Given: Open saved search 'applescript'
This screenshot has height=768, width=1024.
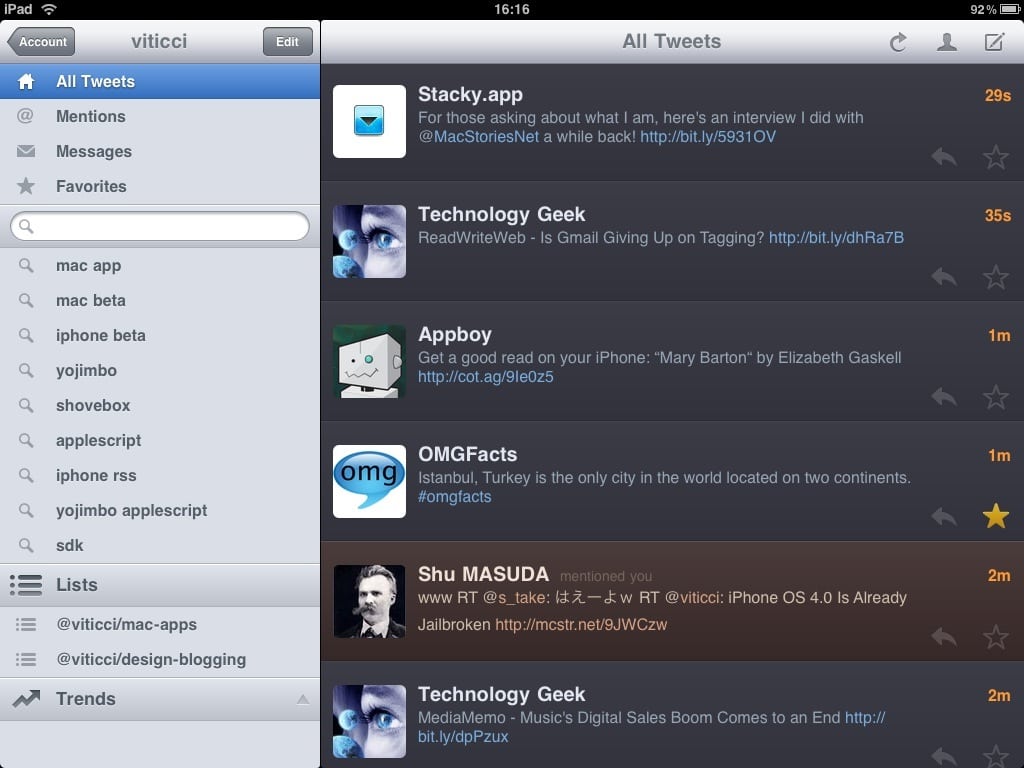Looking at the screenshot, I should click(x=160, y=441).
